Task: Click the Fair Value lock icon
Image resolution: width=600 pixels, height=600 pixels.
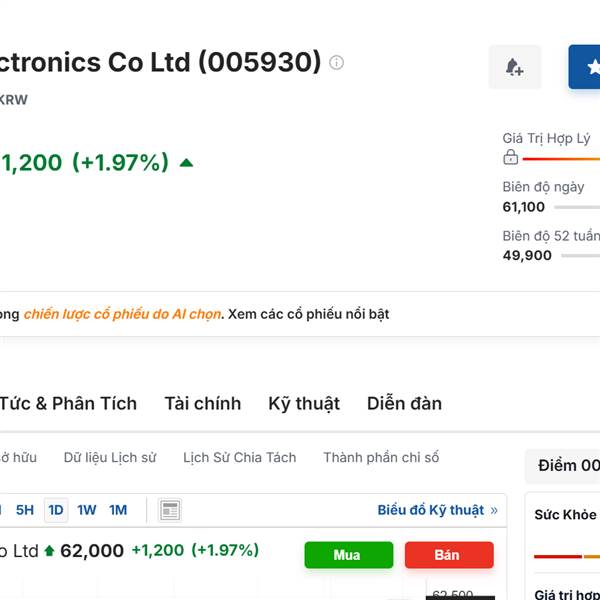Action: tap(510, 157)
